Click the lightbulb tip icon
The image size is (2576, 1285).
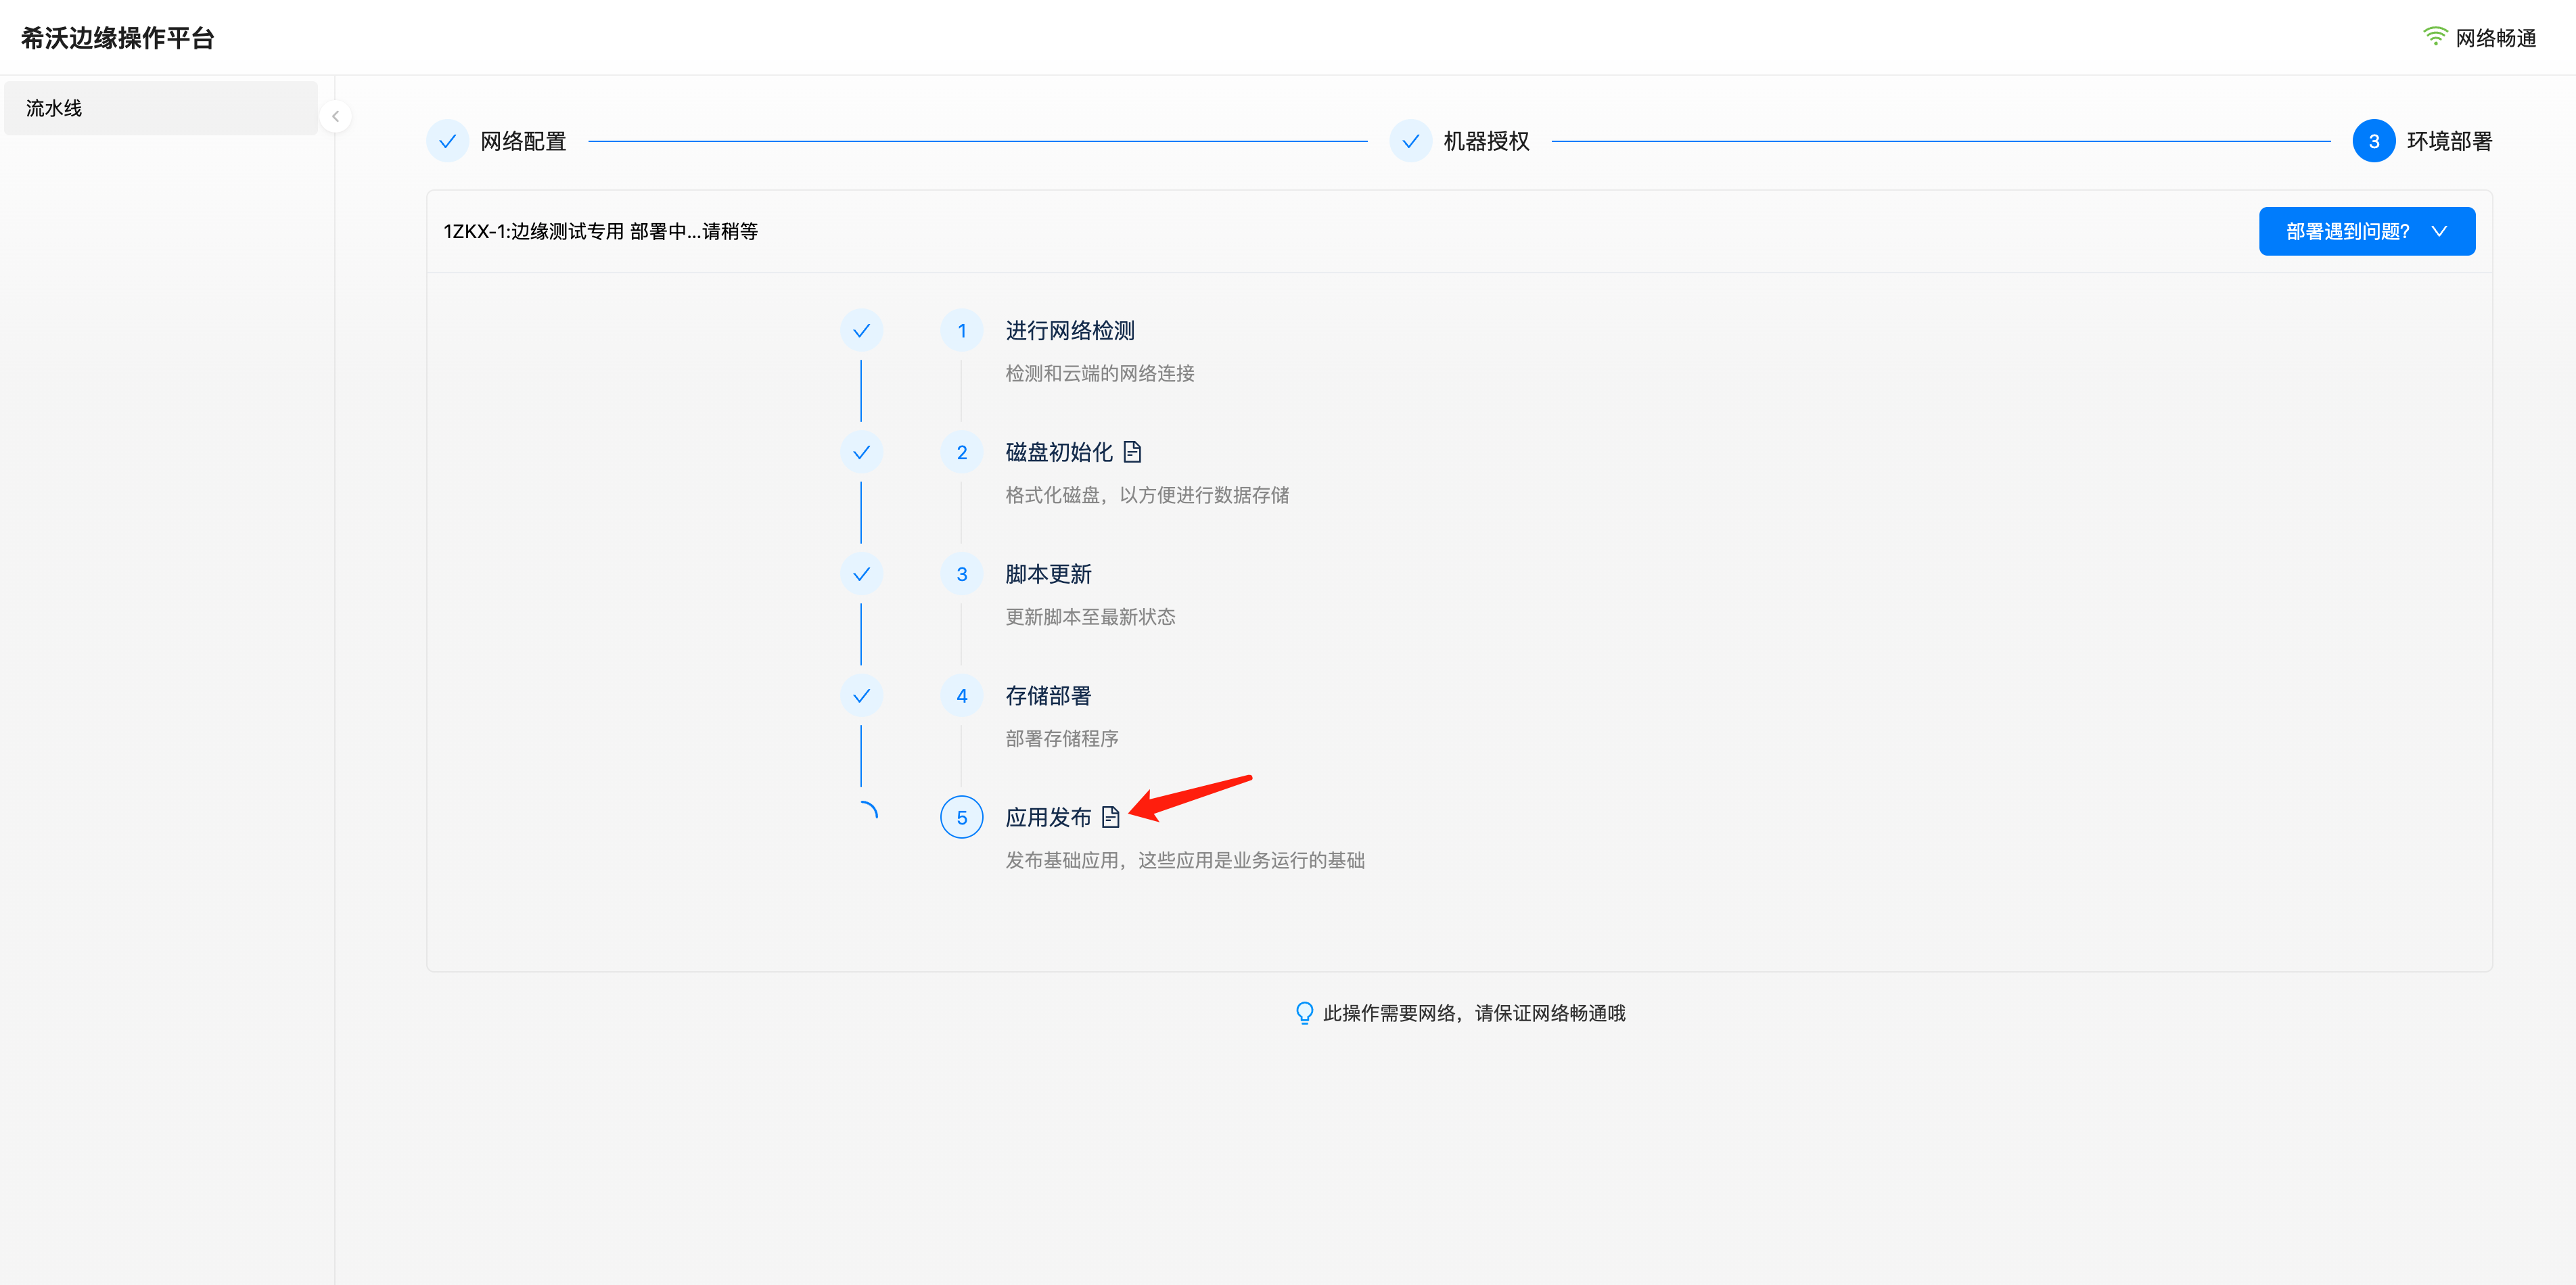[1304, 1013]
